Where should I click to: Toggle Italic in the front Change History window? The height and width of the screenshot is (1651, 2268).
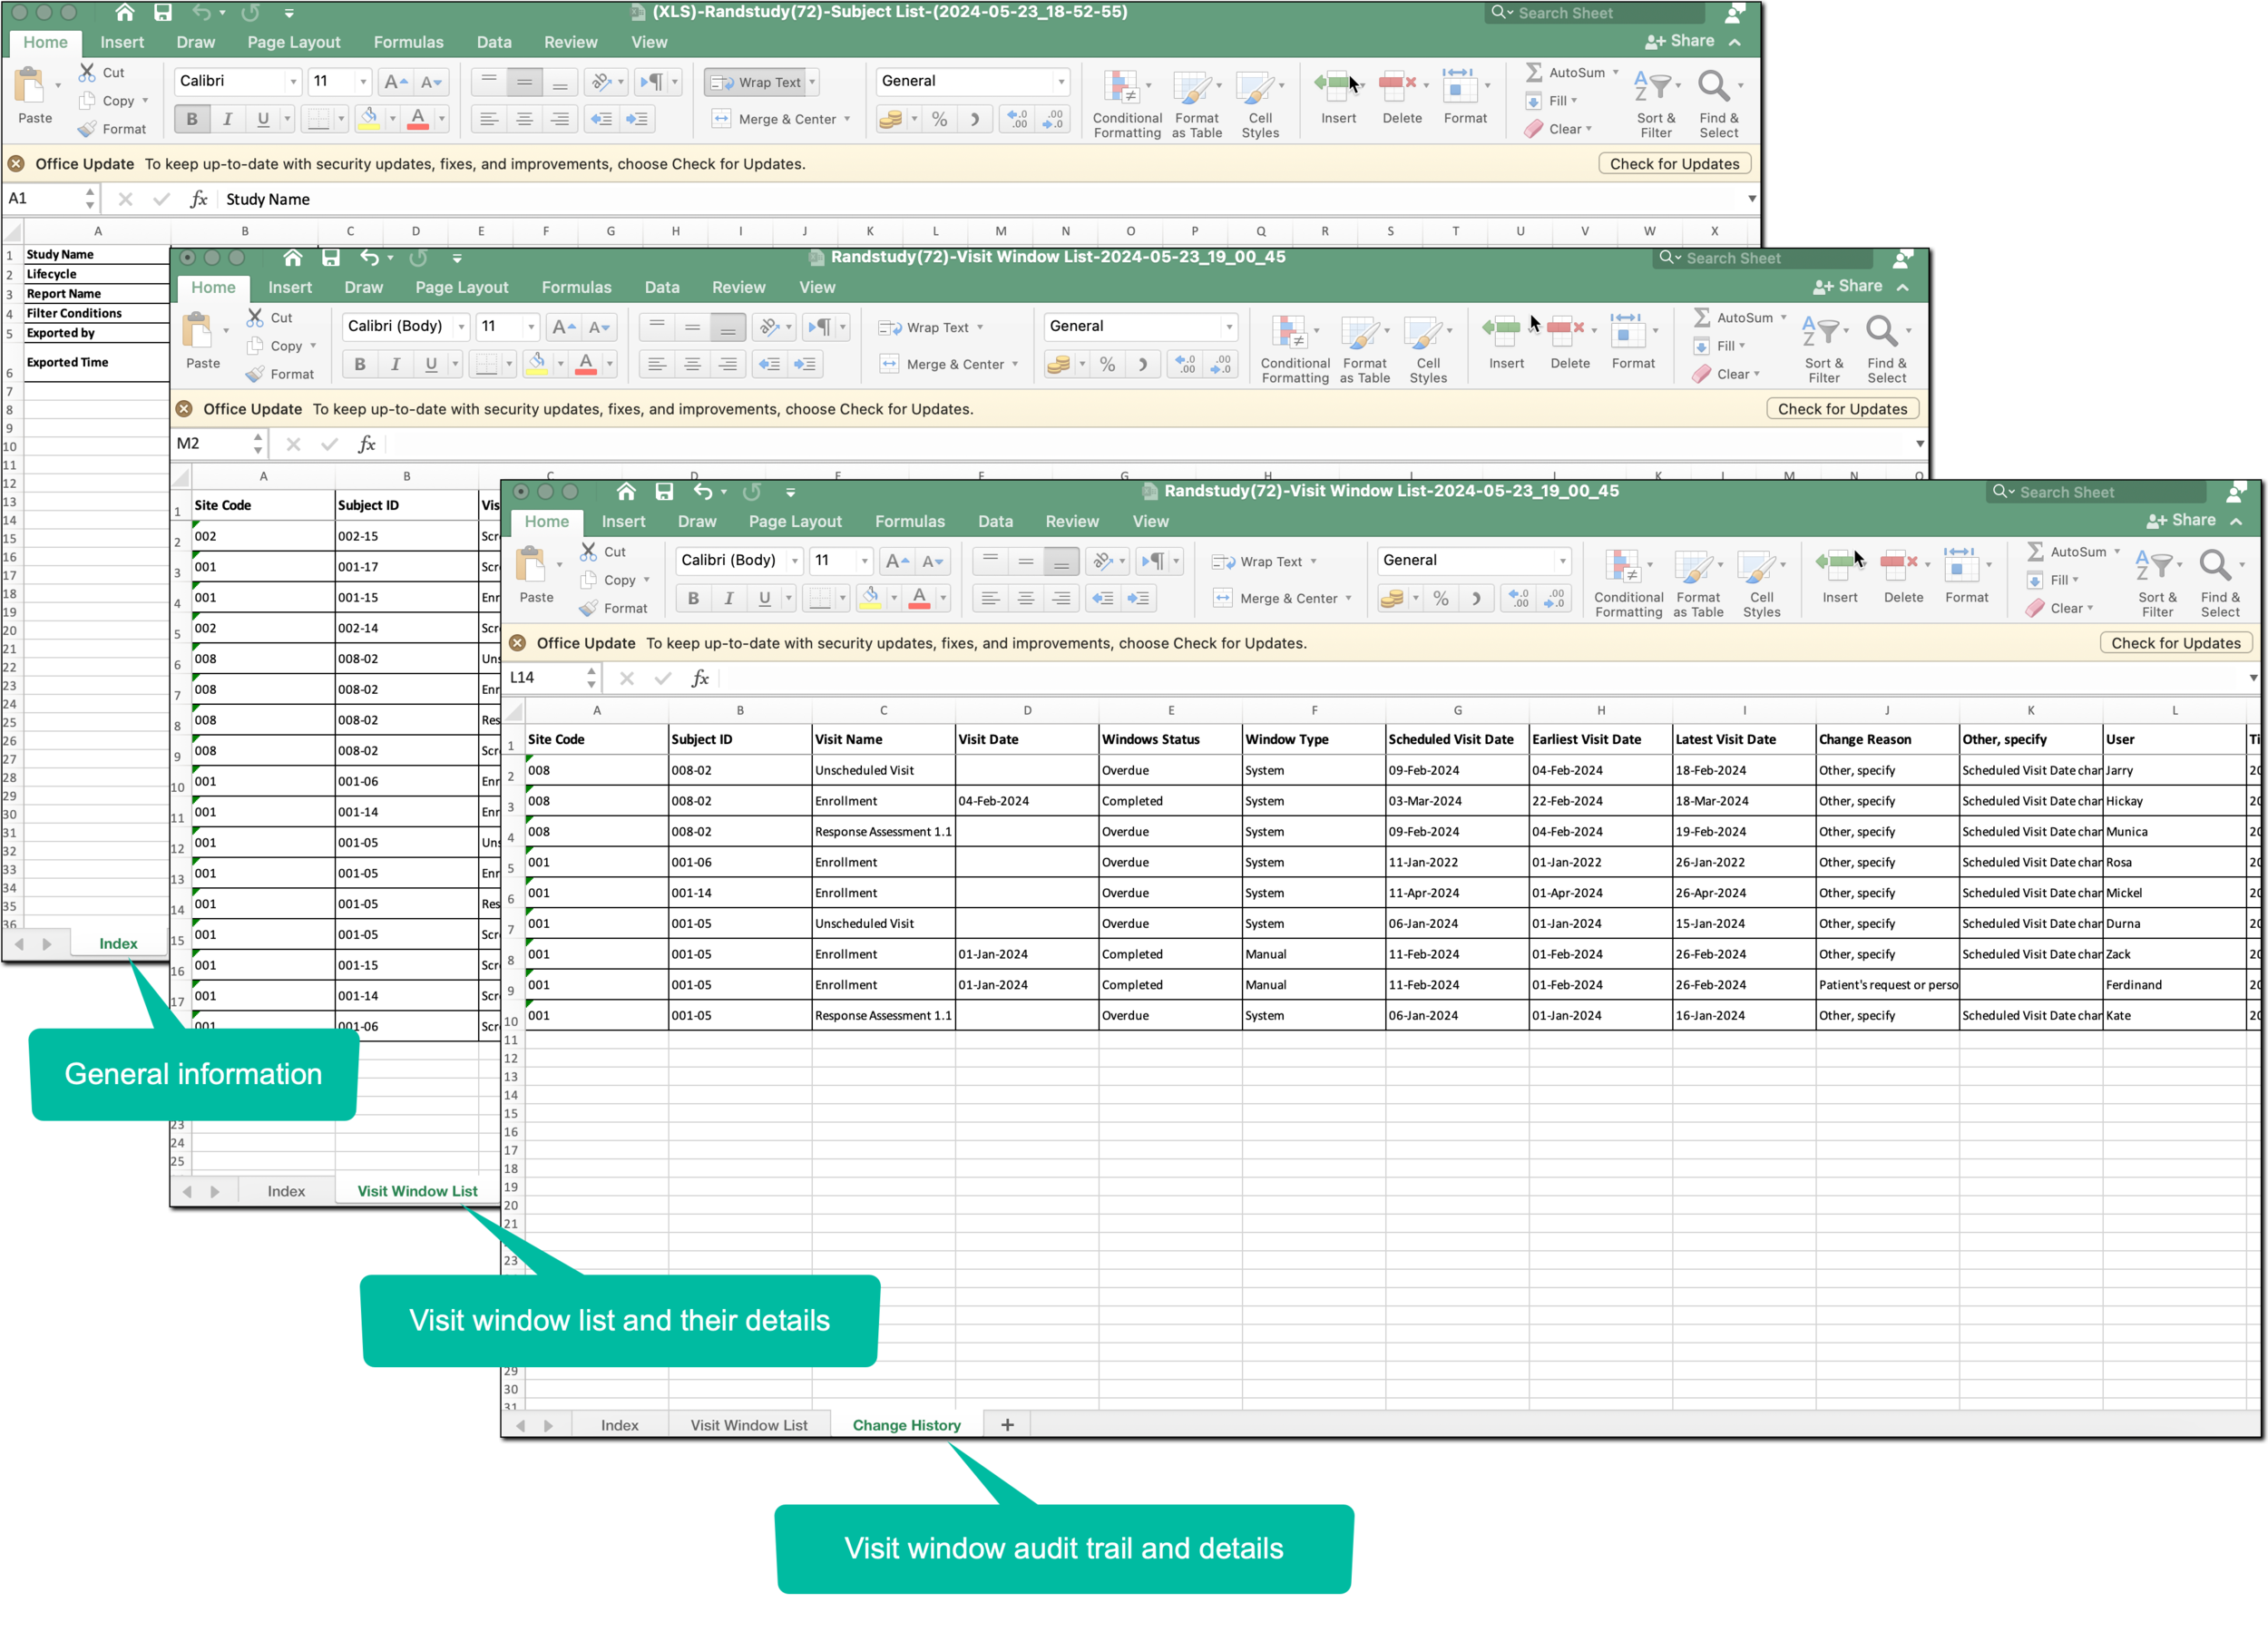[729, 598]
